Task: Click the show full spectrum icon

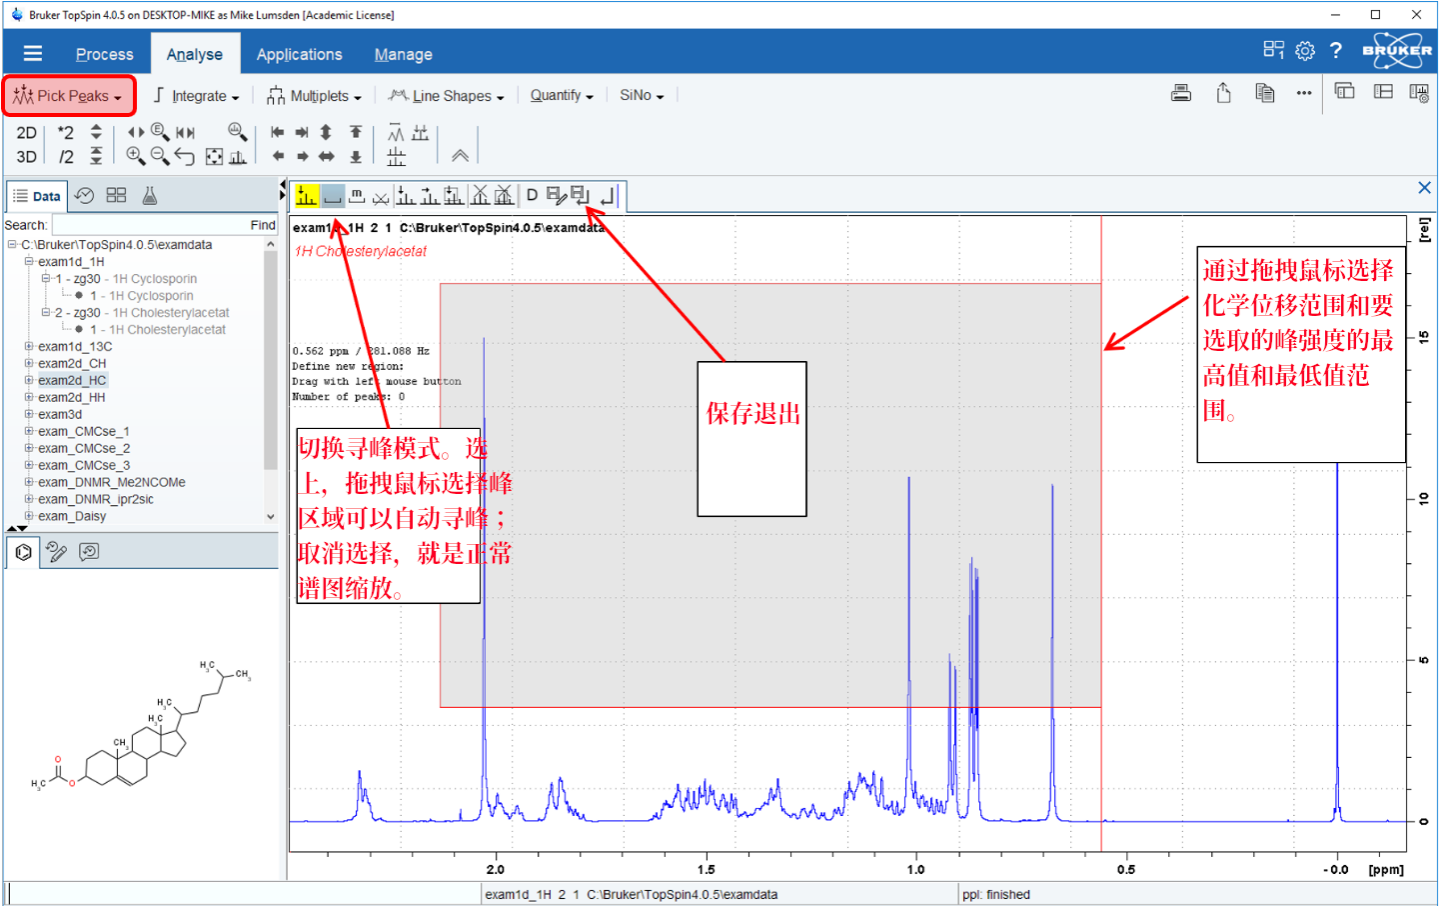Action: (x=214, y=156)
